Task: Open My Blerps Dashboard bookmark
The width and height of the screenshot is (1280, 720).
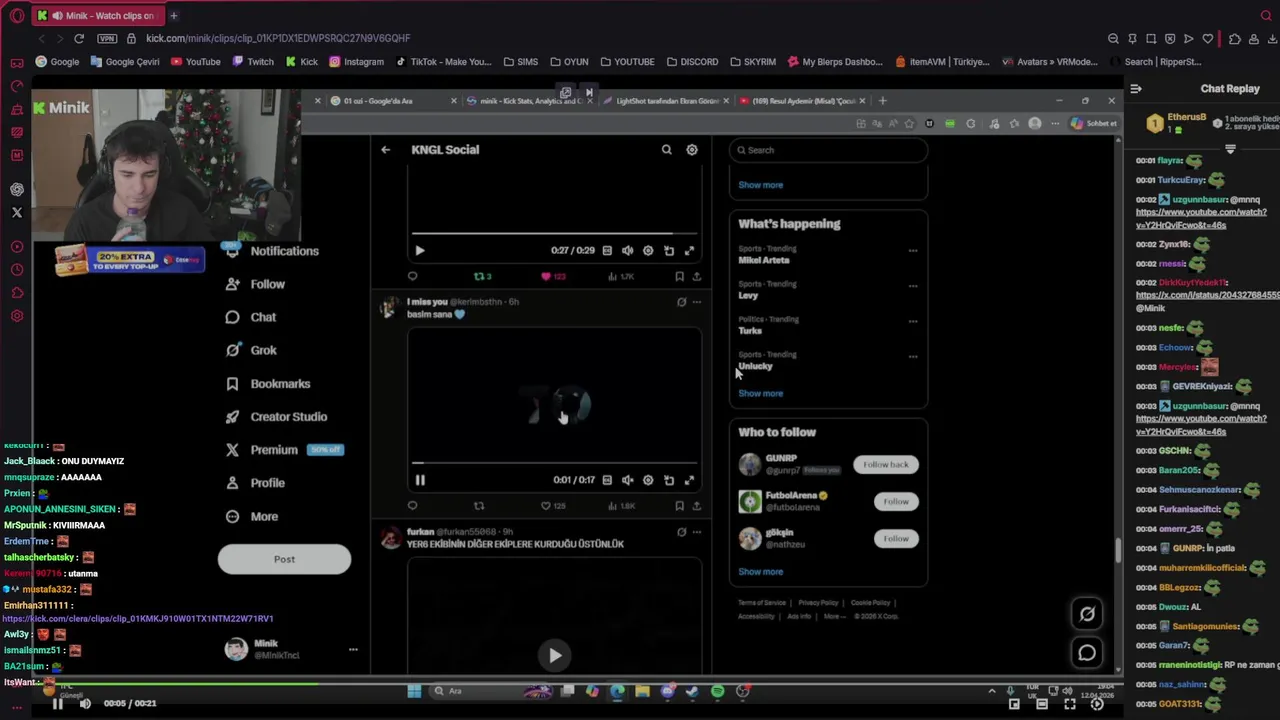Action: click(x=835, y=61)
